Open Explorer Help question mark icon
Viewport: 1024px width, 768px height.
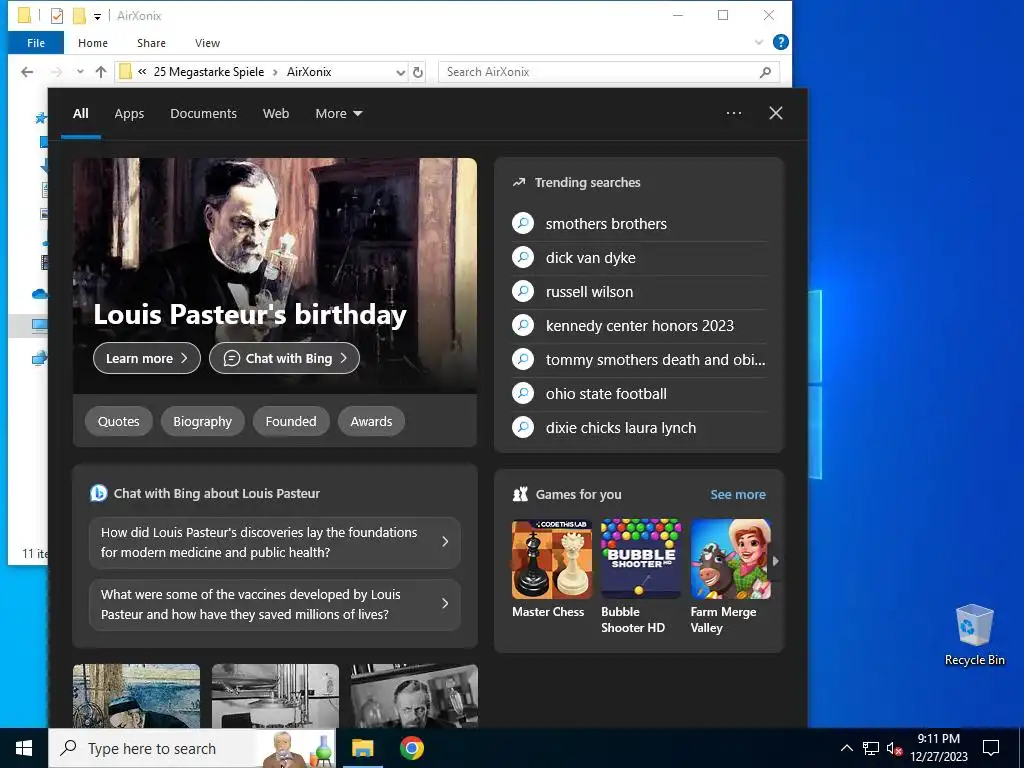[x=780, y=42]
